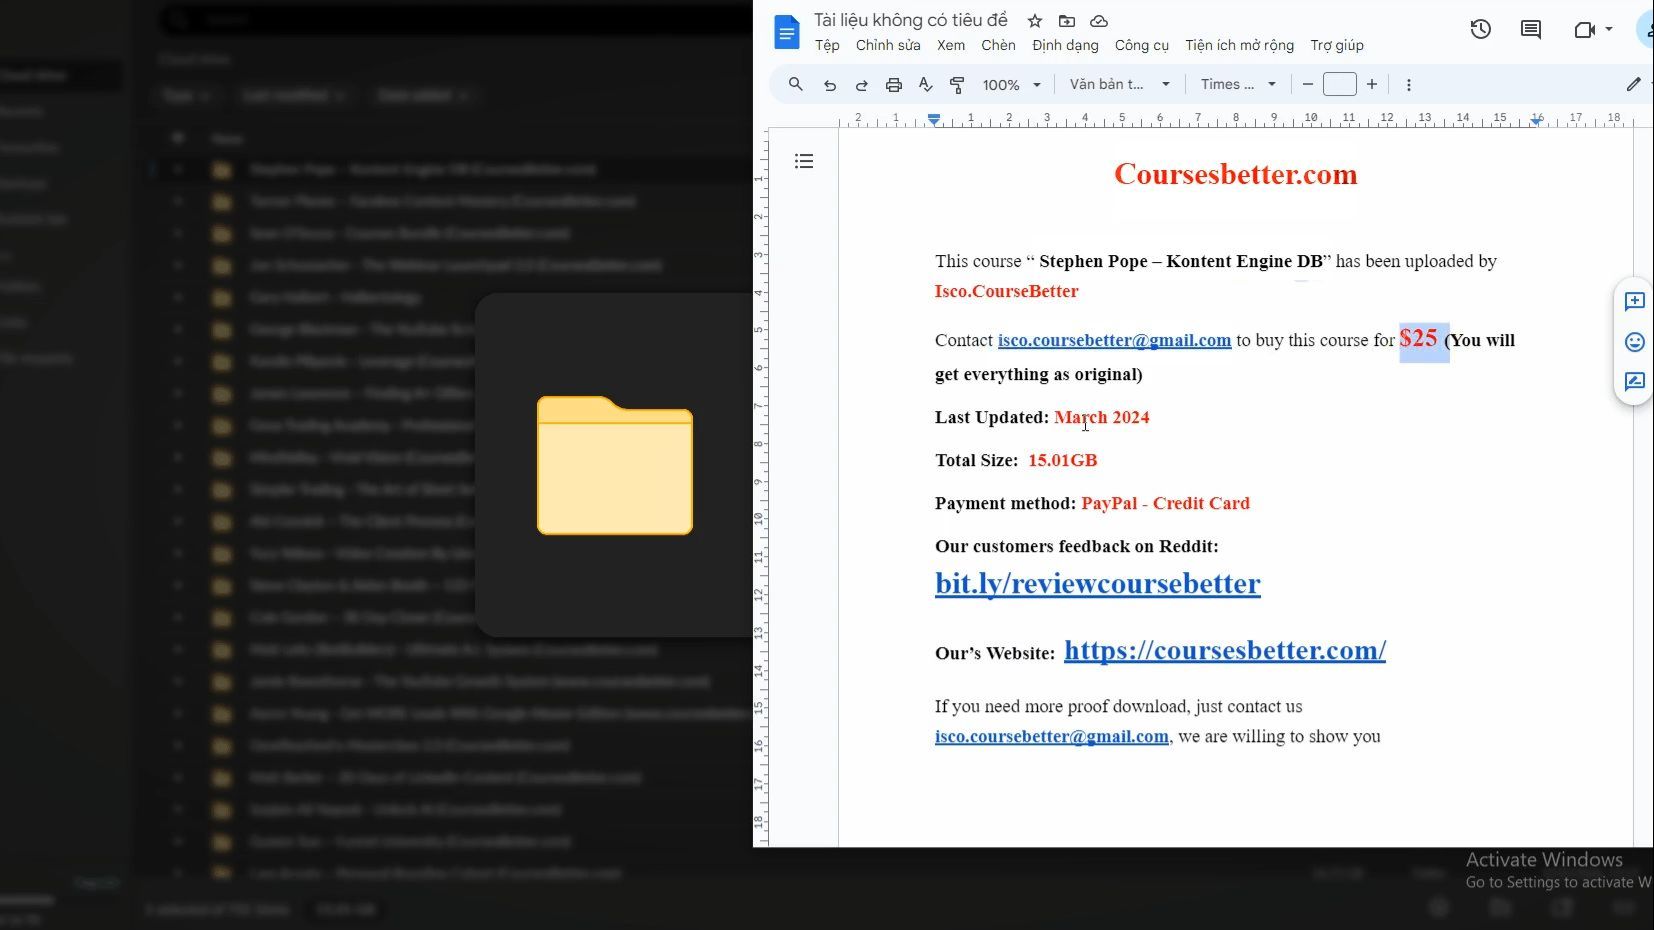This screenshot has height=930, width=1654.
Task: Open the Google Docs home icon
Action: coord(787,32)
